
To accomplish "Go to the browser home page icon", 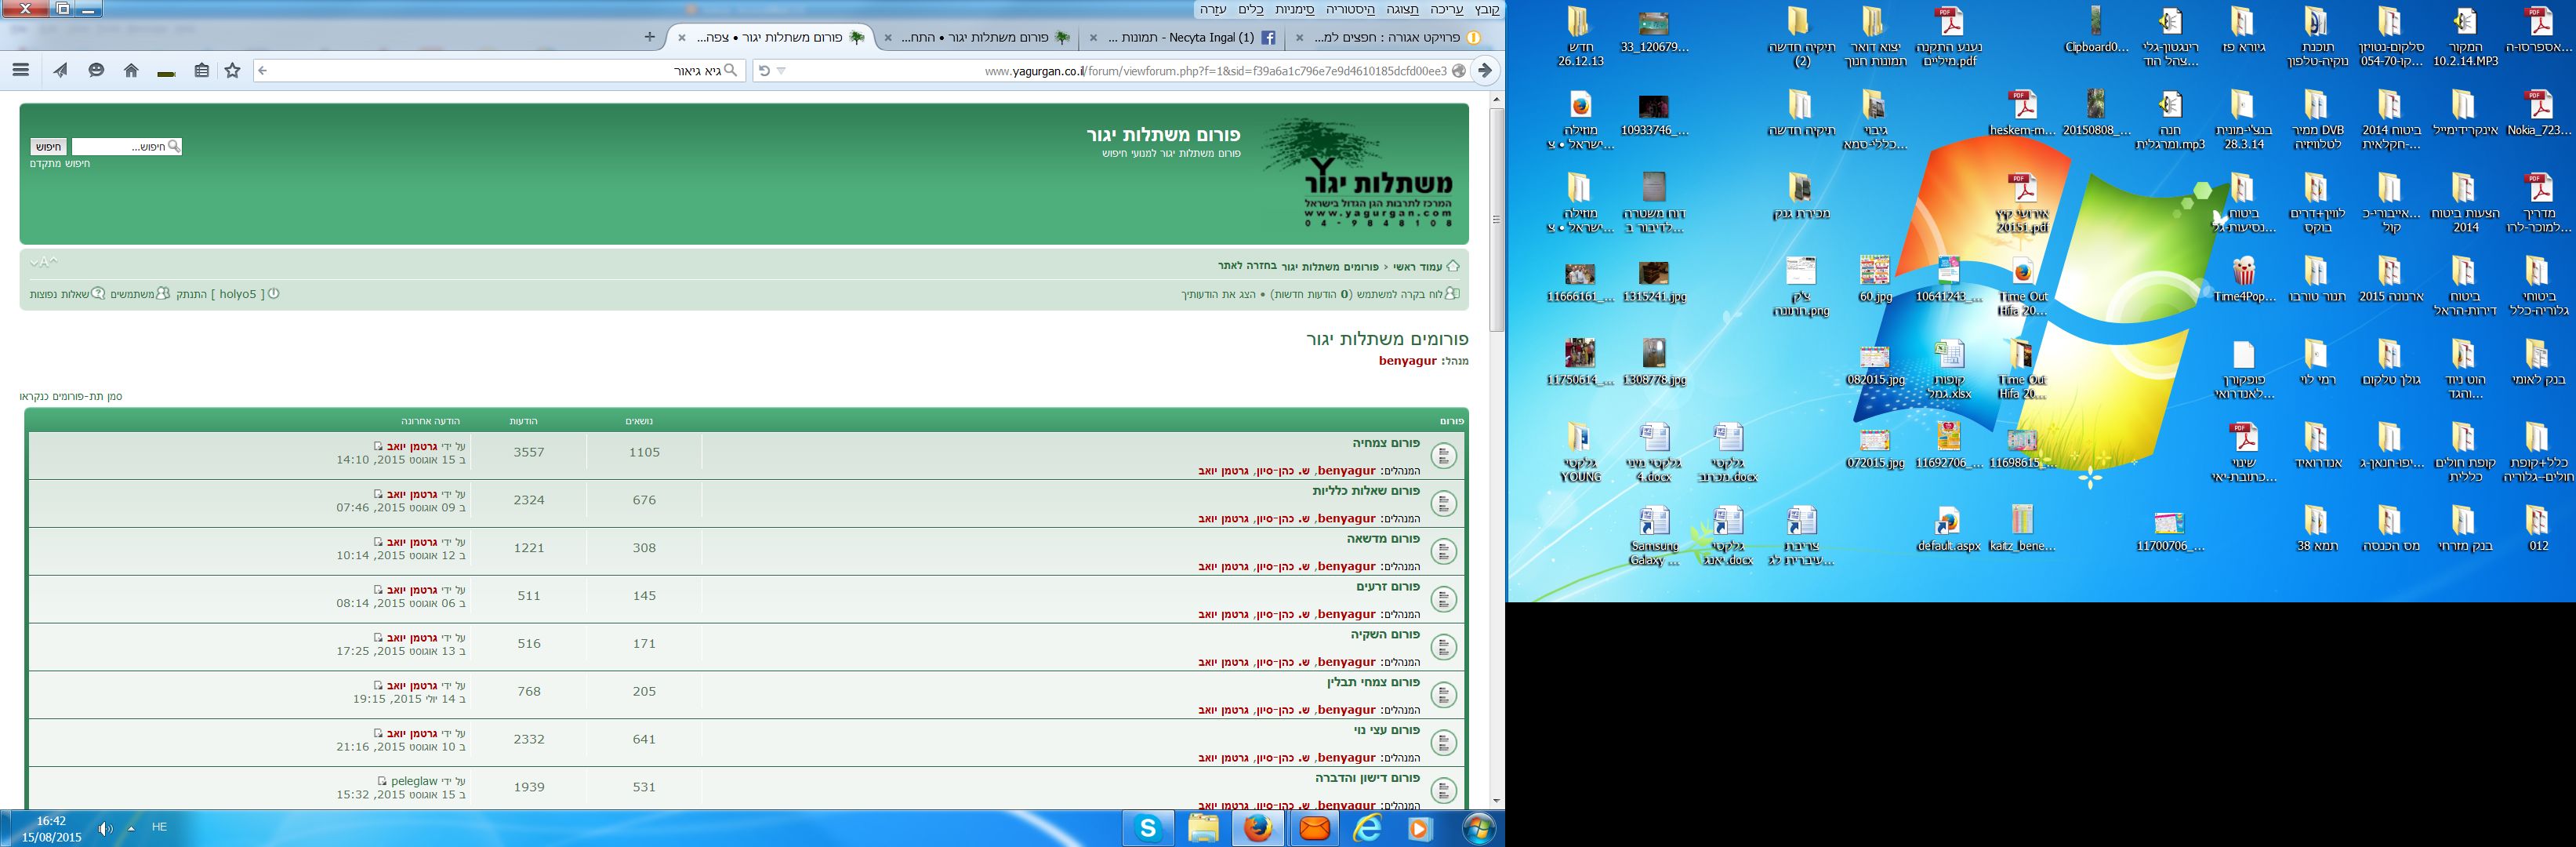I will pos(131,70).
